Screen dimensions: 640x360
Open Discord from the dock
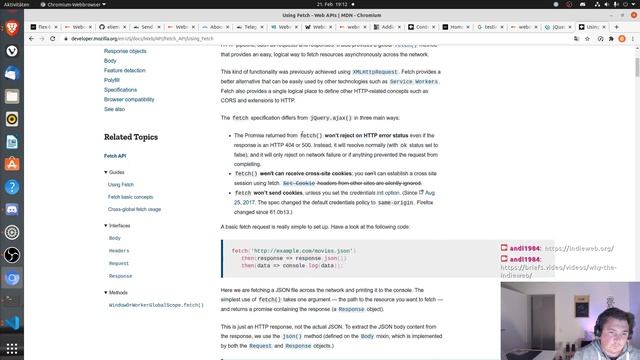tap(12, 210)
